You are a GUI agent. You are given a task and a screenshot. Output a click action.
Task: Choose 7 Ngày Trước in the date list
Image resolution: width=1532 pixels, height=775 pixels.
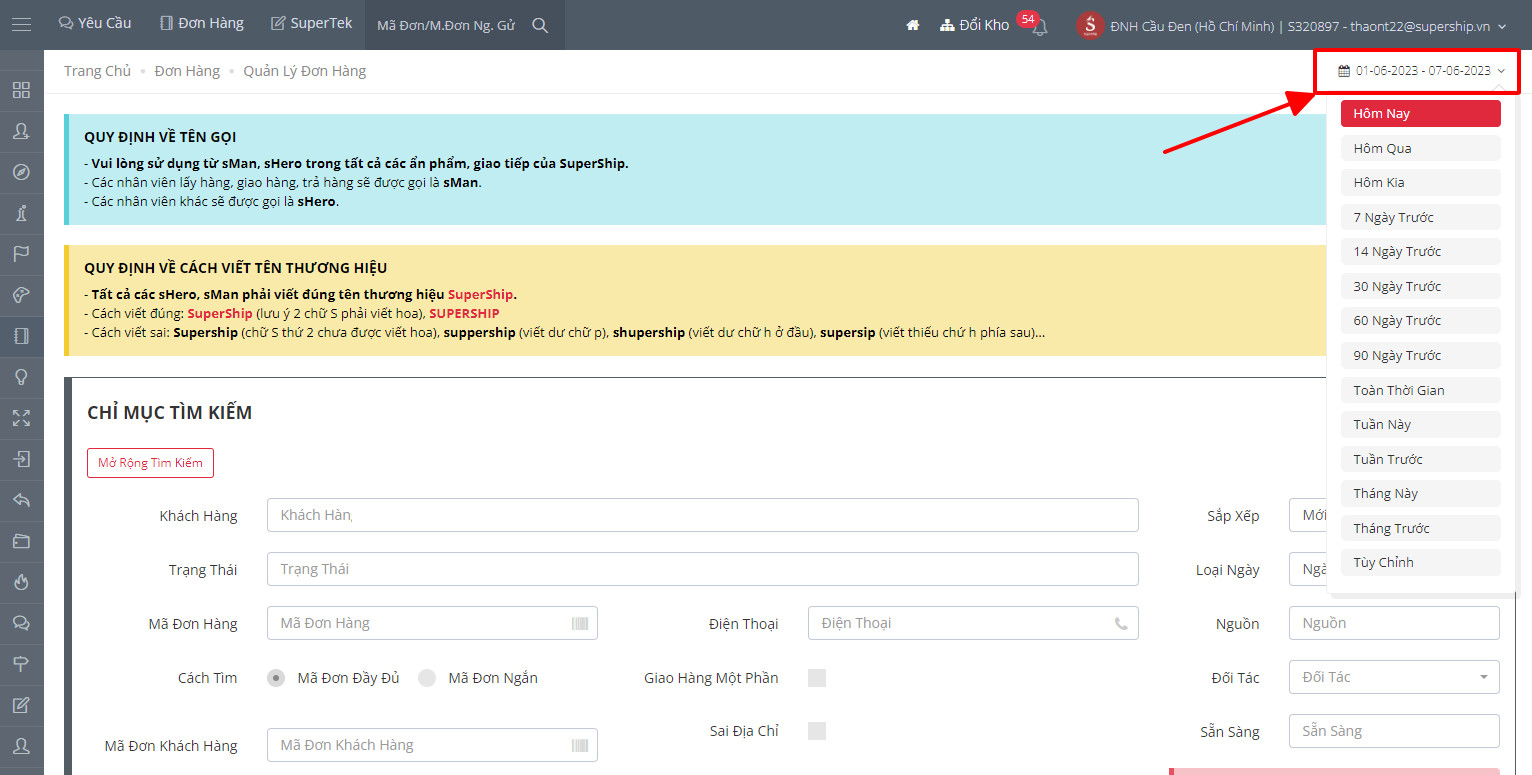(x=1420, y=217)
